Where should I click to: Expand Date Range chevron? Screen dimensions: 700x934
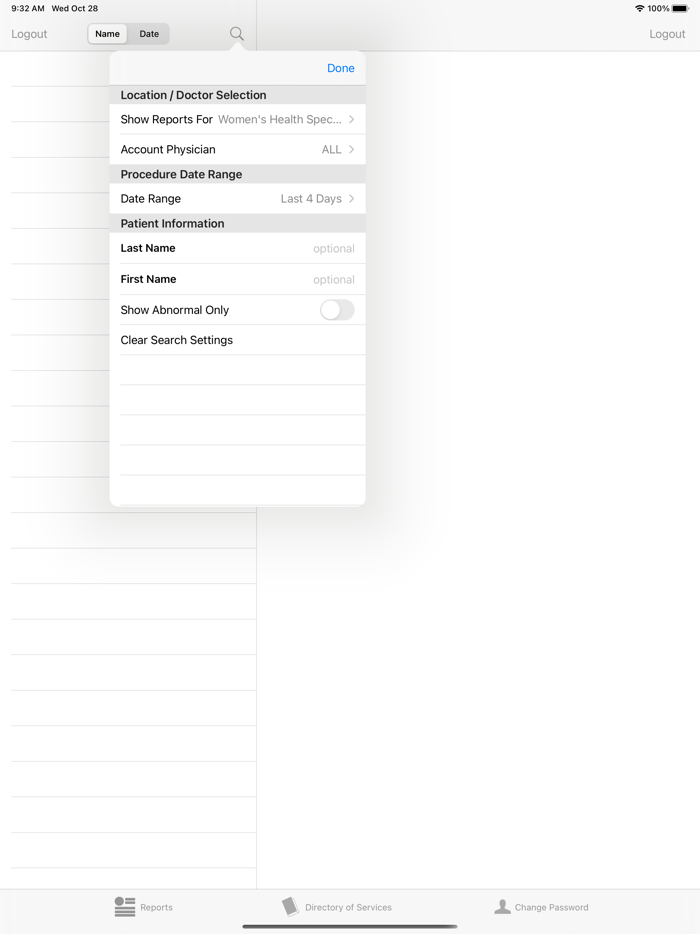click(351, 198)
